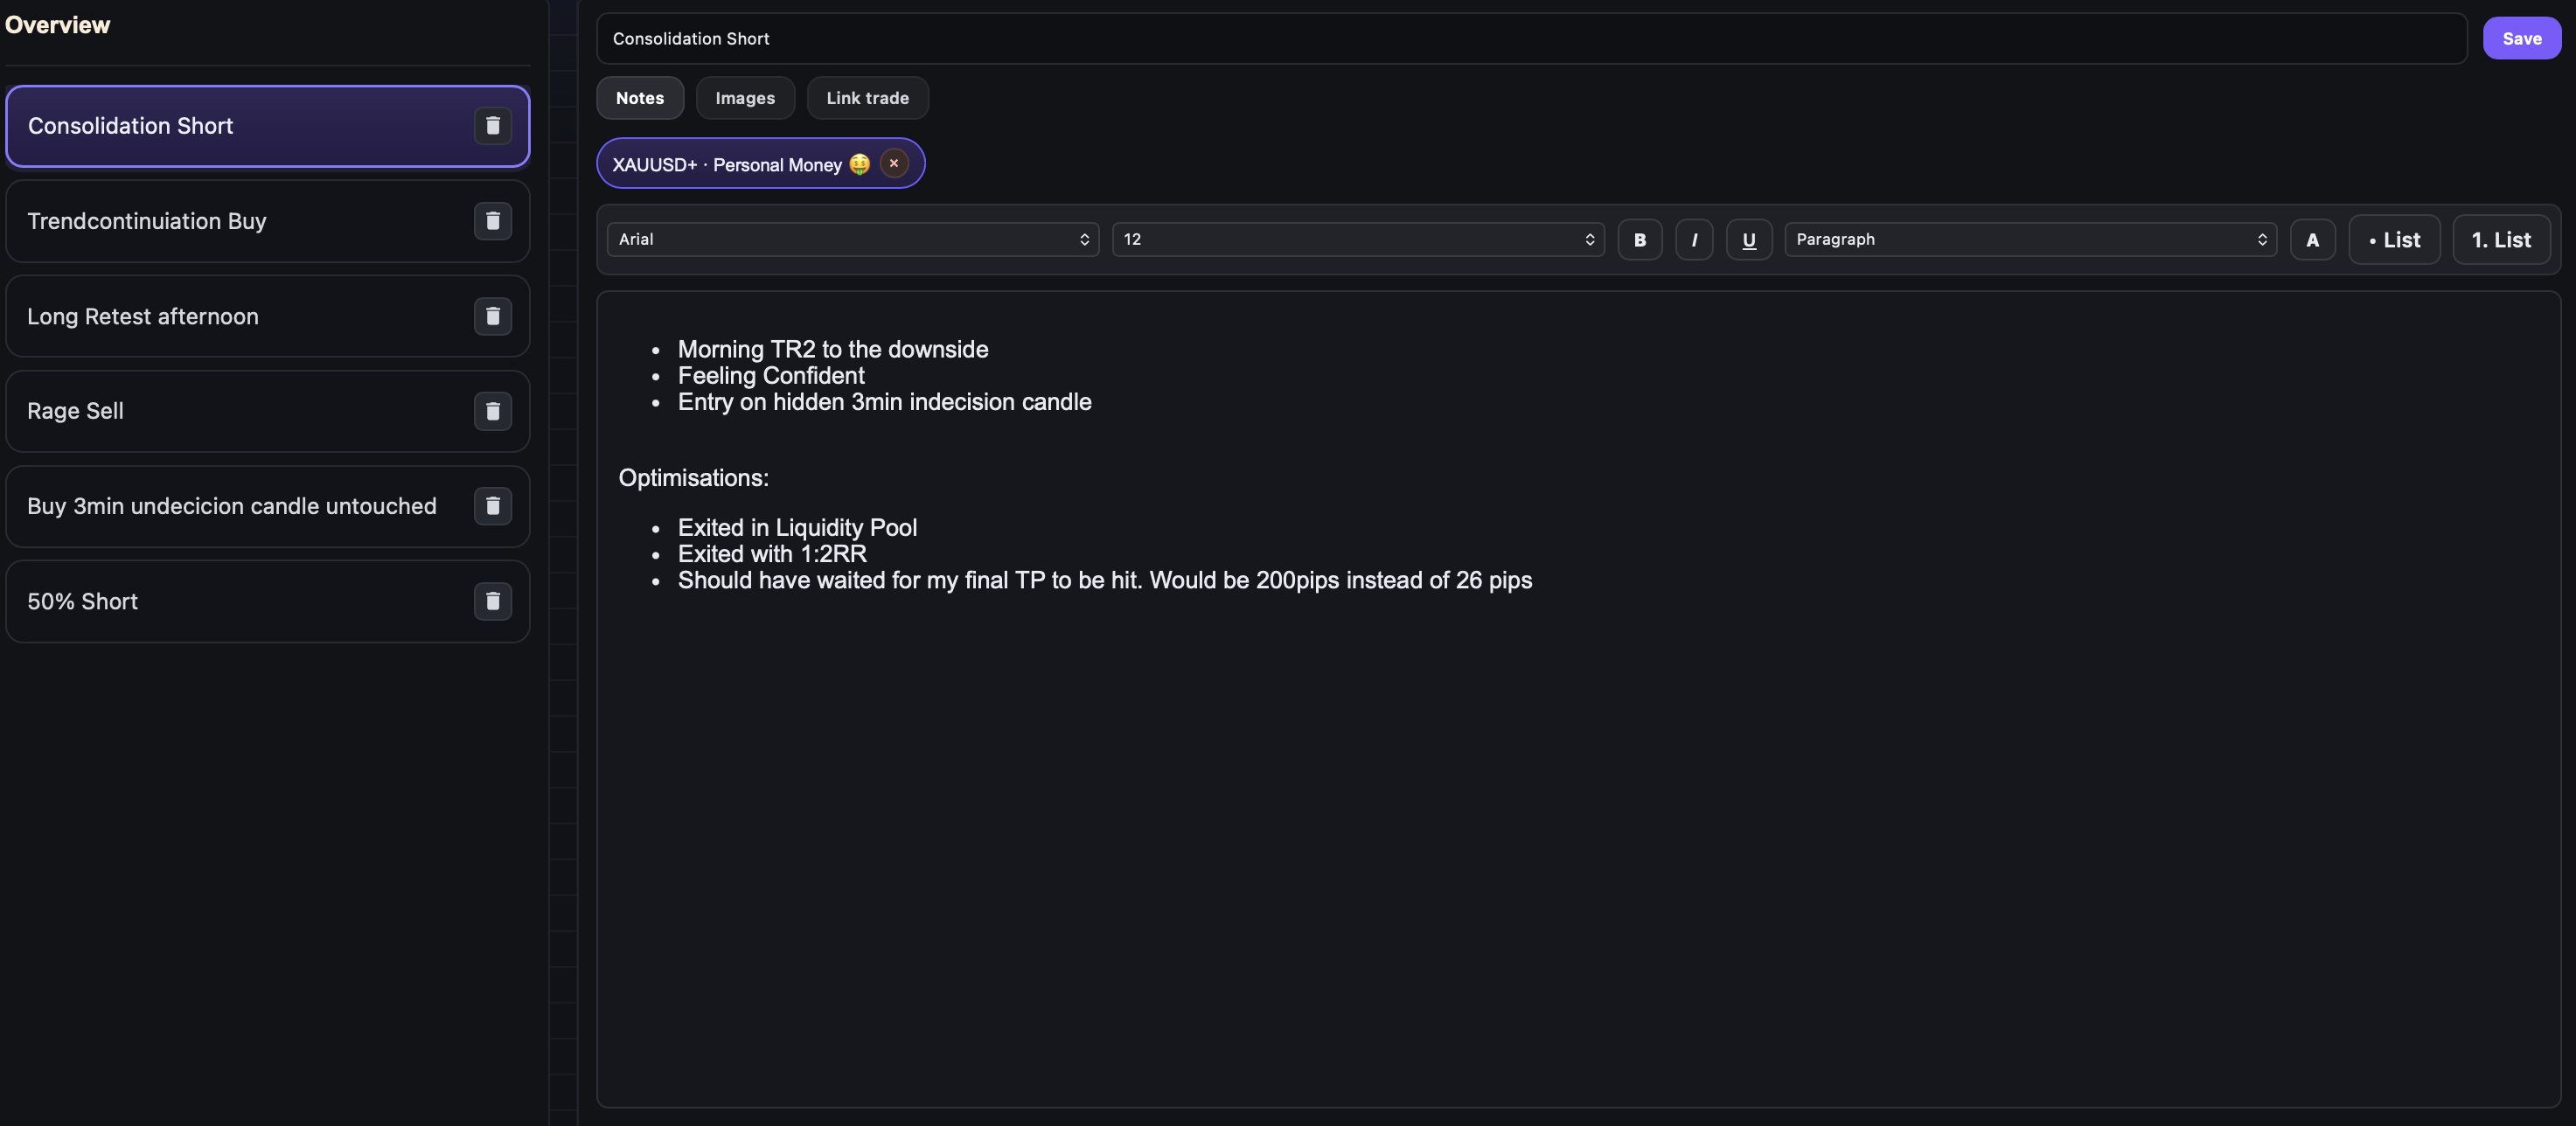Toggle italic formatting

[1694, 240]
